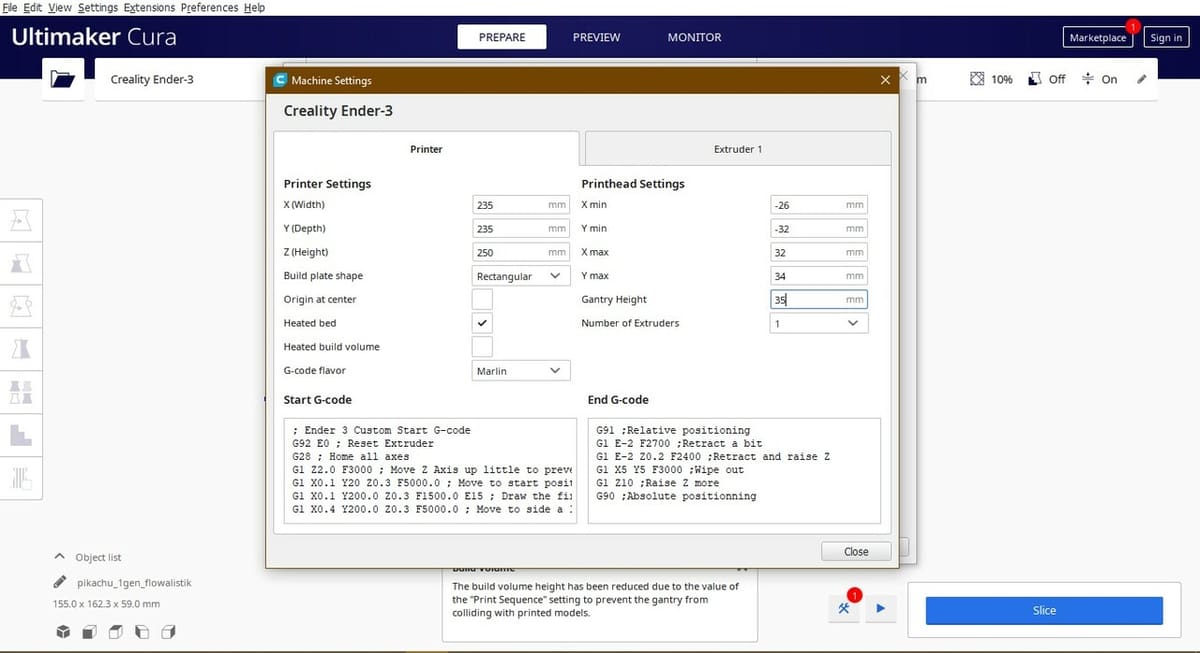Open the file folder icon

click(62, 80)
